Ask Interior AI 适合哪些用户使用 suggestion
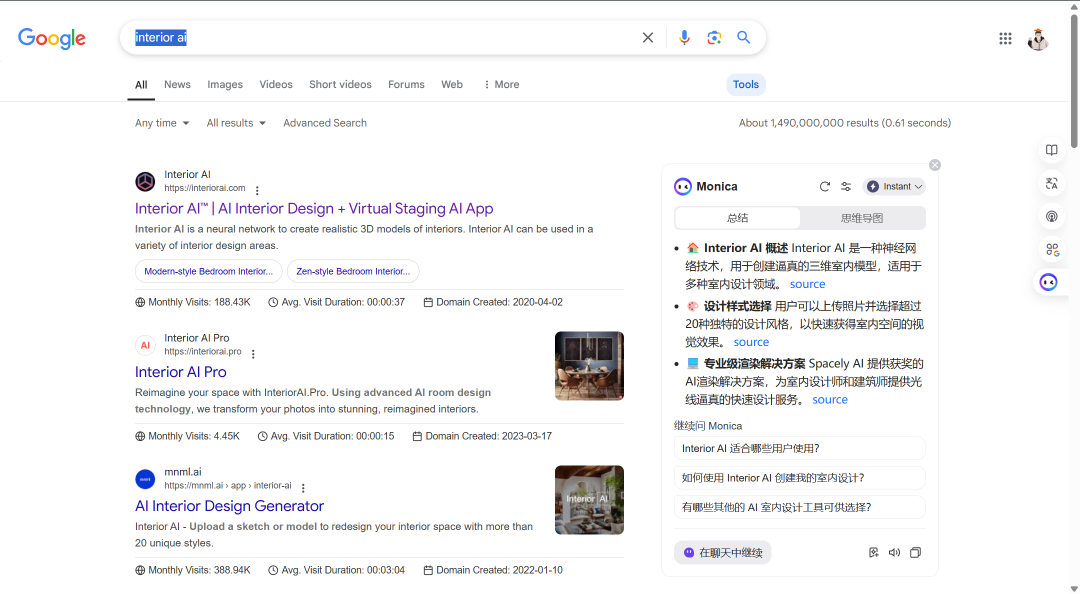Viewport: 1080px width, 594px height. 800,449
